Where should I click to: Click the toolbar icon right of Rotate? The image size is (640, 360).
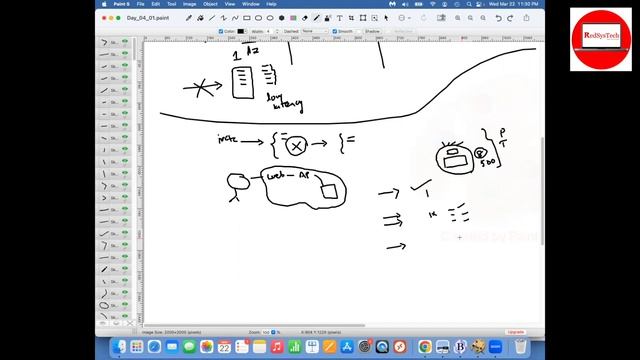[x=441, y=18]
